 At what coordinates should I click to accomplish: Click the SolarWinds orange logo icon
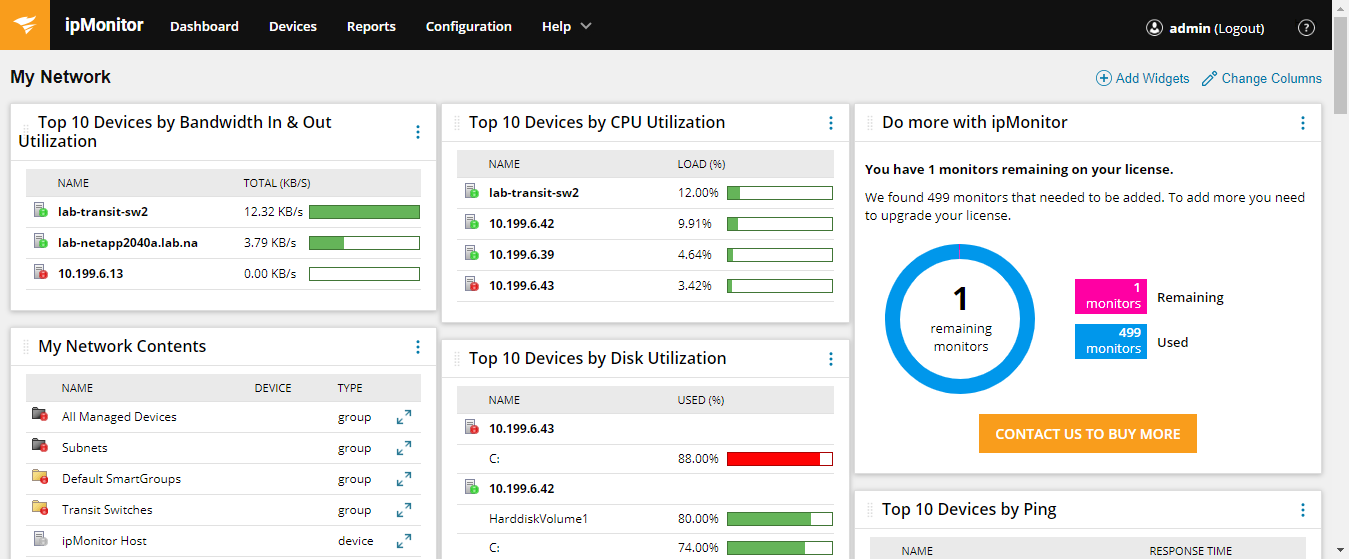[x=25, y=25]
